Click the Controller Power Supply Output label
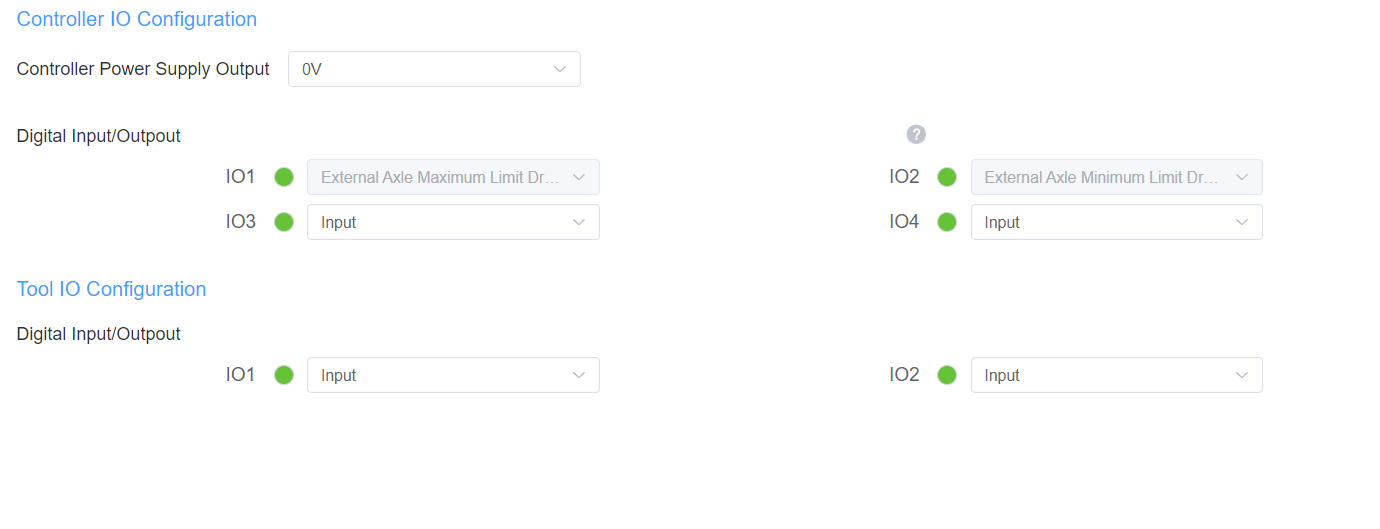The height and width of the screenshot is (529, 1380). (143, 69)
